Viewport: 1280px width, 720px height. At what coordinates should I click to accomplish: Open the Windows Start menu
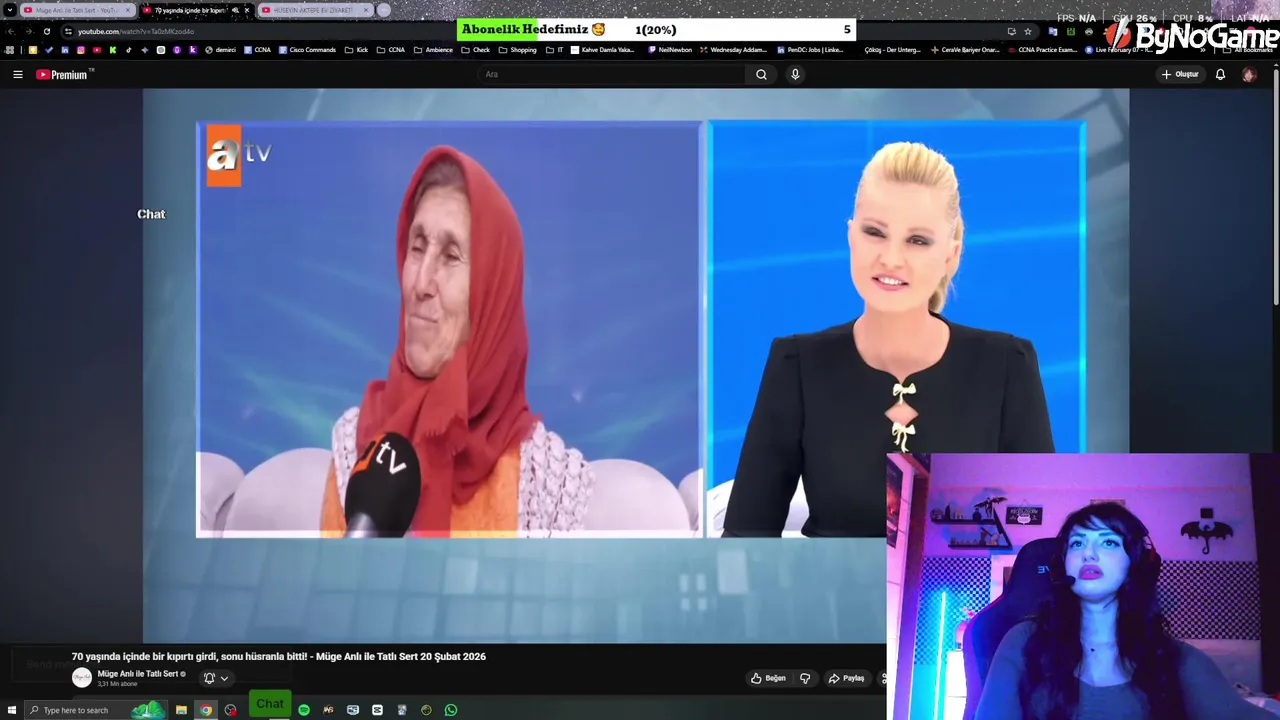(12, 710)
